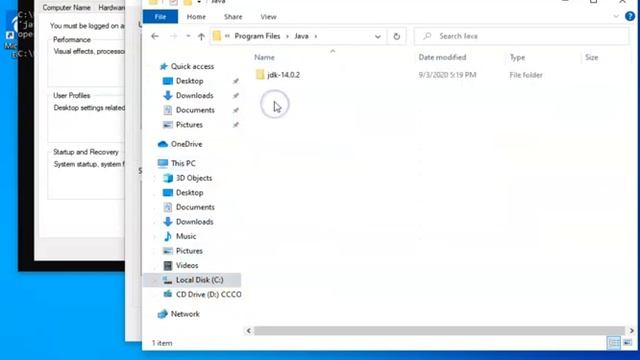Click Program Files in the address bar
Image resolution: width=640 pixels, height=360 pixels.
(x=257, y=36)
